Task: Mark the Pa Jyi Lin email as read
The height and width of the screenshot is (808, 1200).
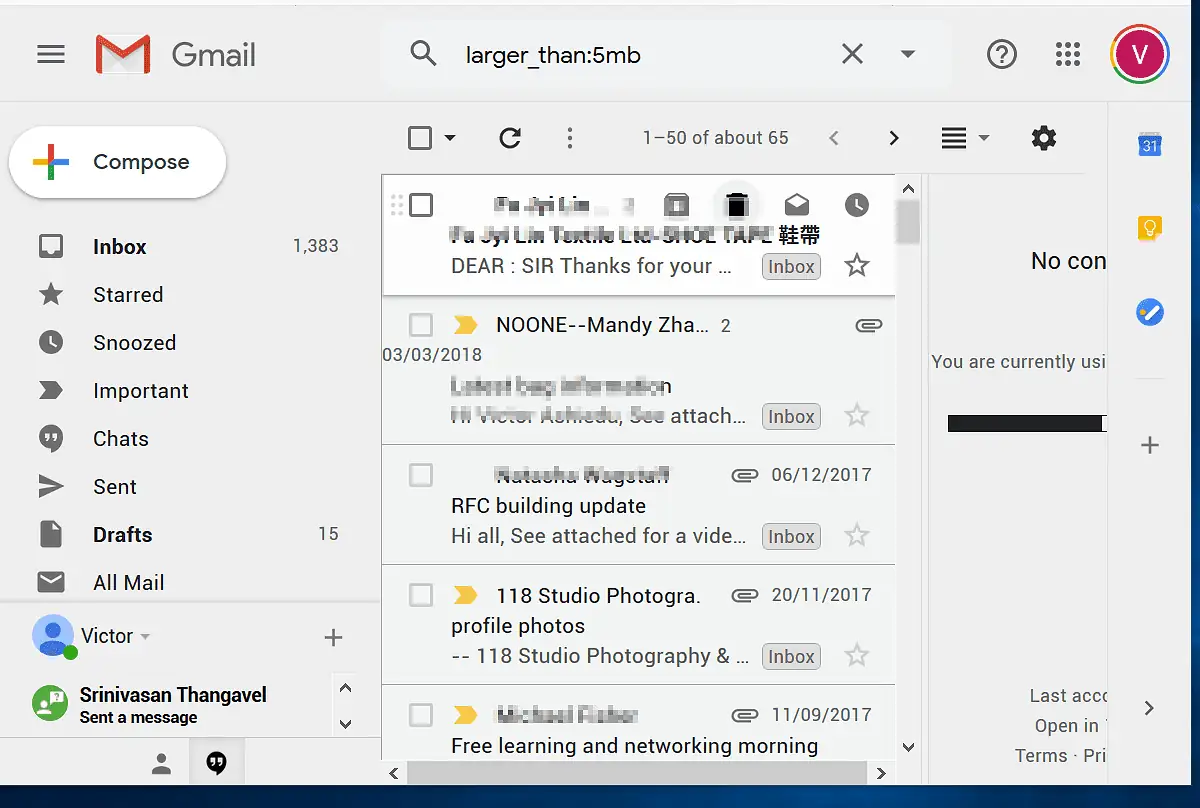Action: click(x=797, y=205)
